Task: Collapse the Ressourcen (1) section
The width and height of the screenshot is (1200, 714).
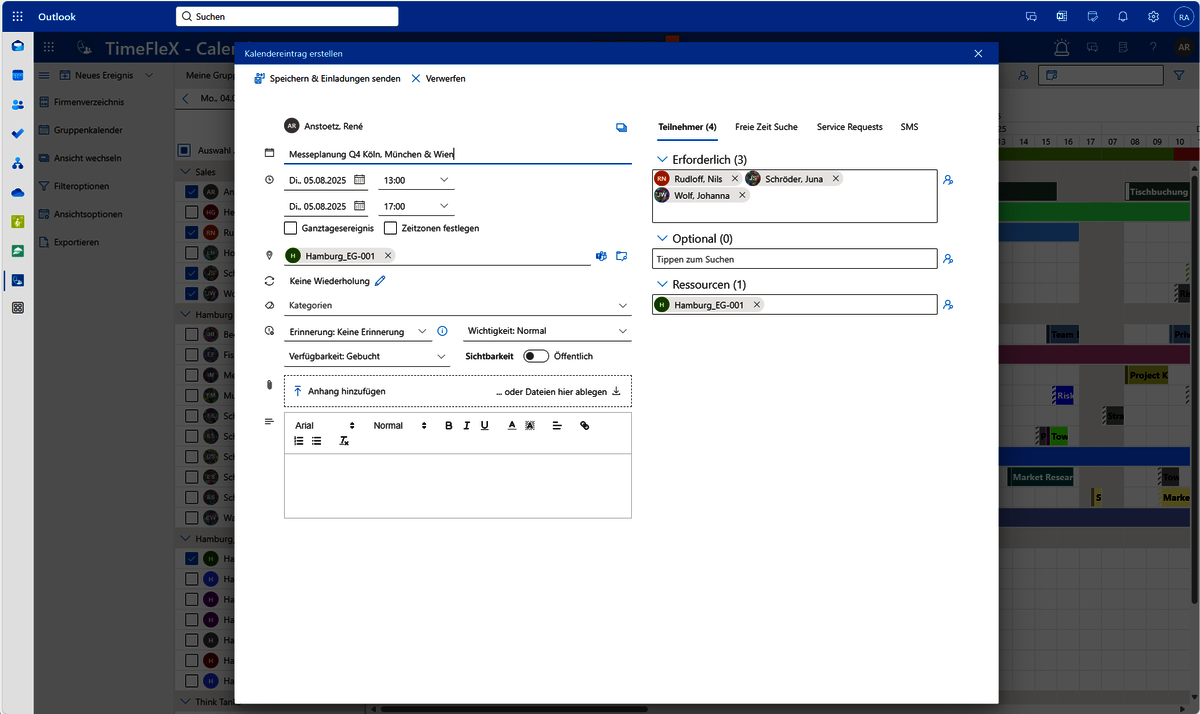Action: 662,285
